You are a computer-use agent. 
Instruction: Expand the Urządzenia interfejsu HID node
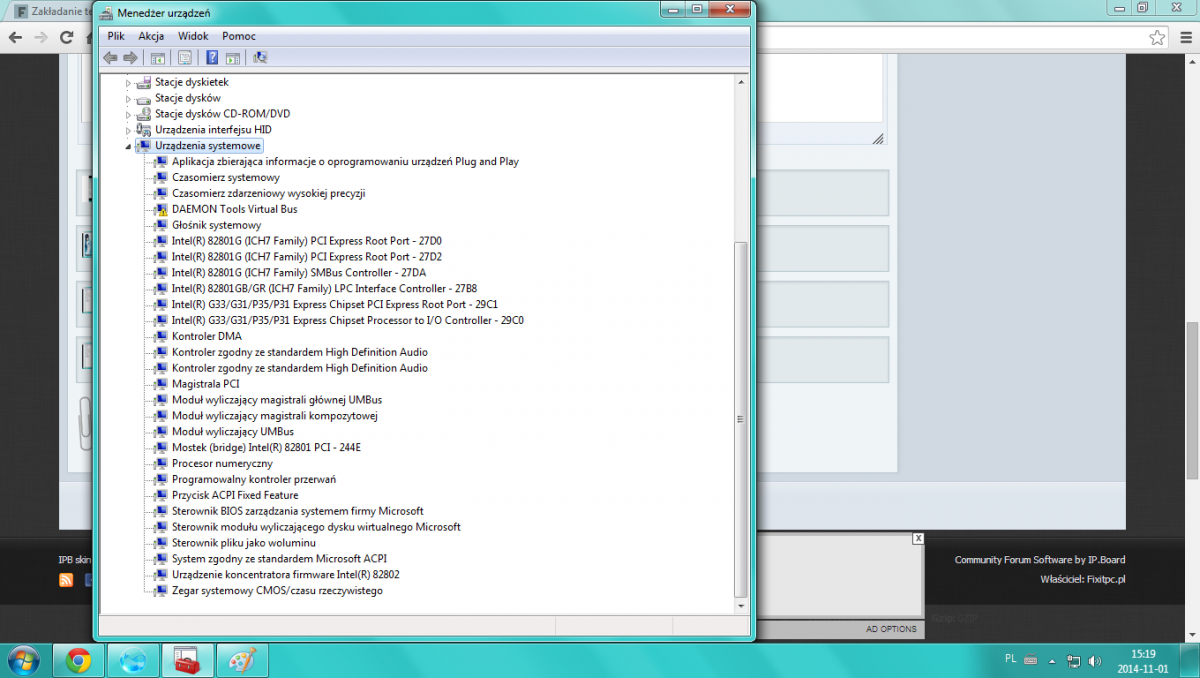coord(129,130)
